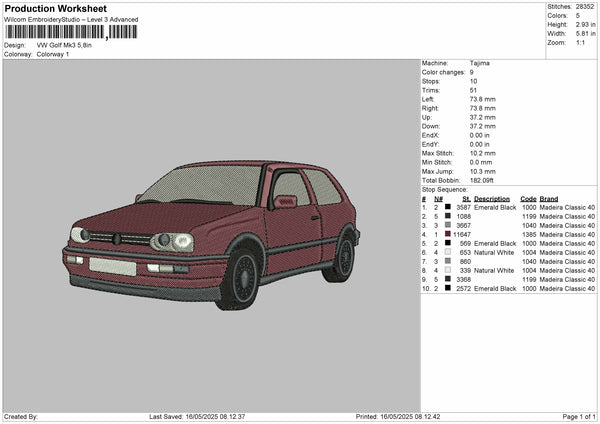Viewport: 600px width, 424px height.
Task: Click the Emerald Black swatch in stop 1
Action: coord(448,207)
